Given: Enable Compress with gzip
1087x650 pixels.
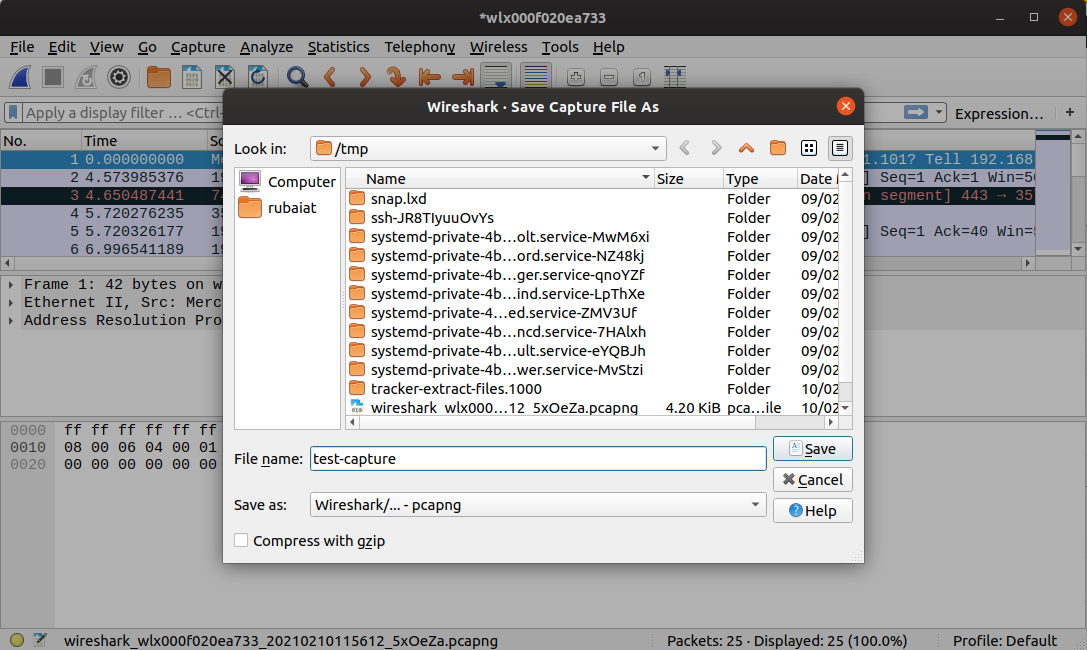Looking at the screenshot, I should coord(241,539).
